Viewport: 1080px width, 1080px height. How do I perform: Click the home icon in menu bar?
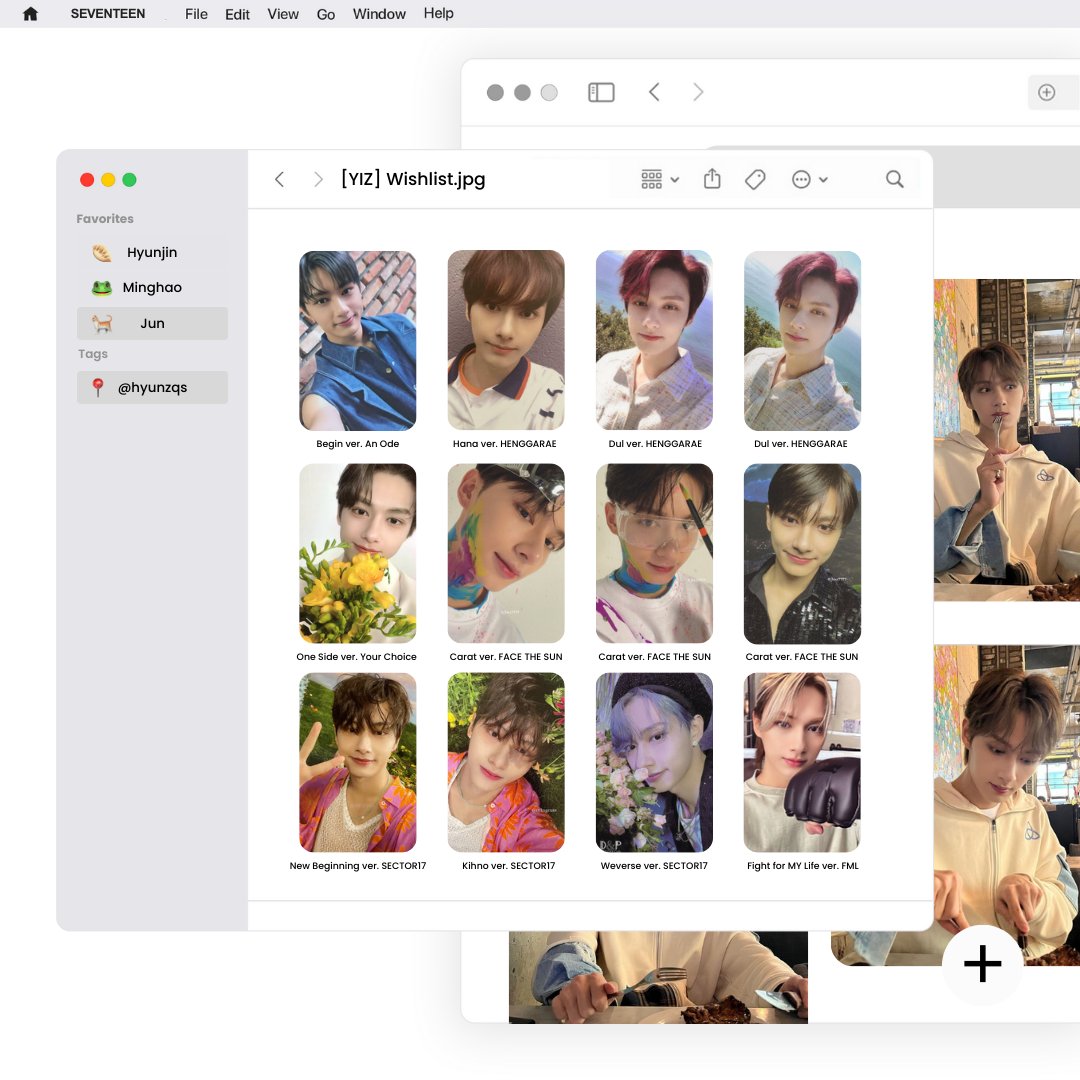pos(30,14)
